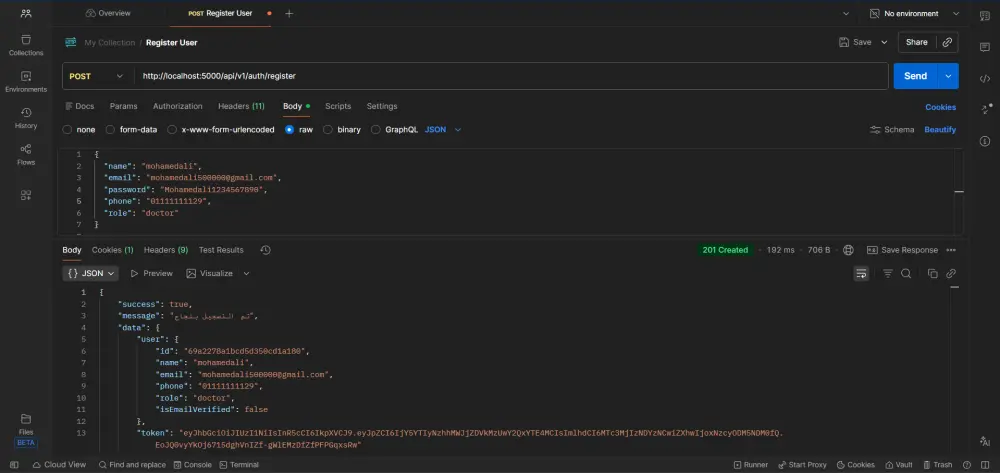Open the Test Results tab
The width and height of the screenshot is (1000, 473).
[221, 250]
